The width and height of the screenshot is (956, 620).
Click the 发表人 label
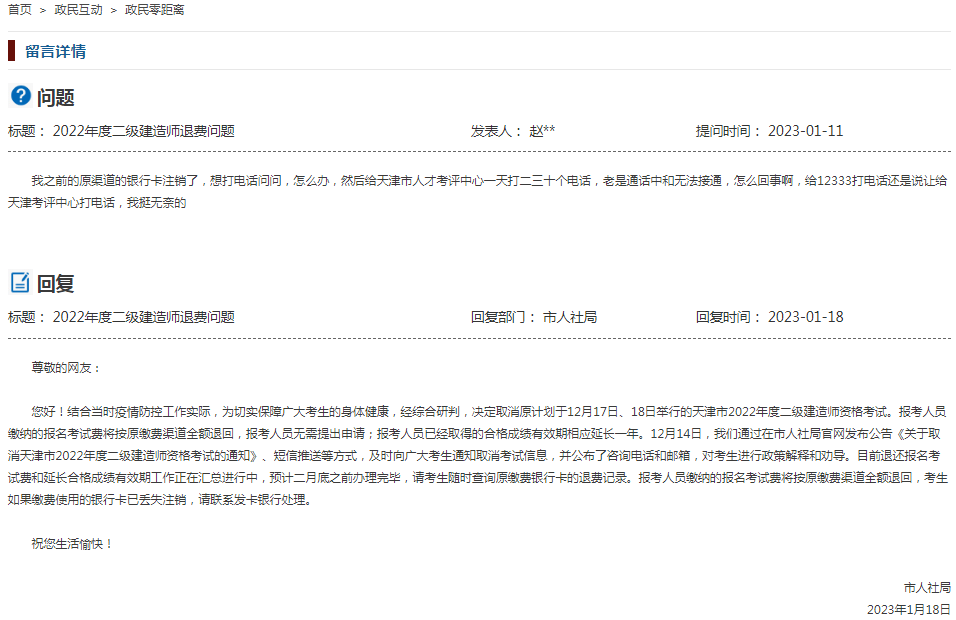(496, 131)
